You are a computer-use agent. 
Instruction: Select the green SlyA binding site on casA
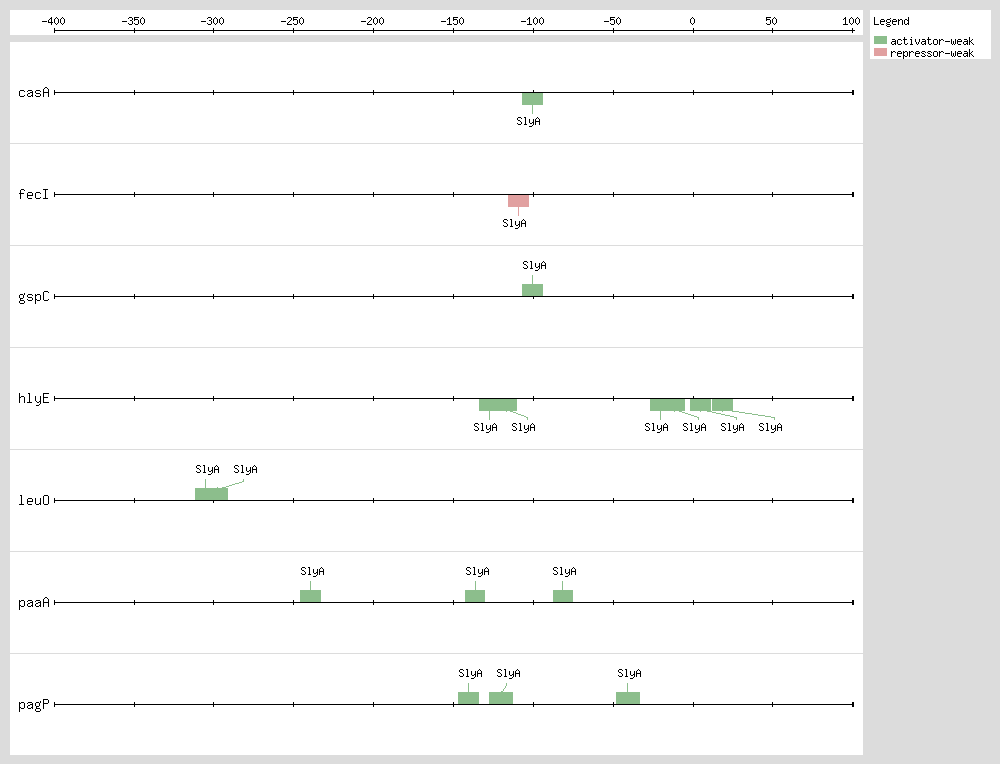533,99
